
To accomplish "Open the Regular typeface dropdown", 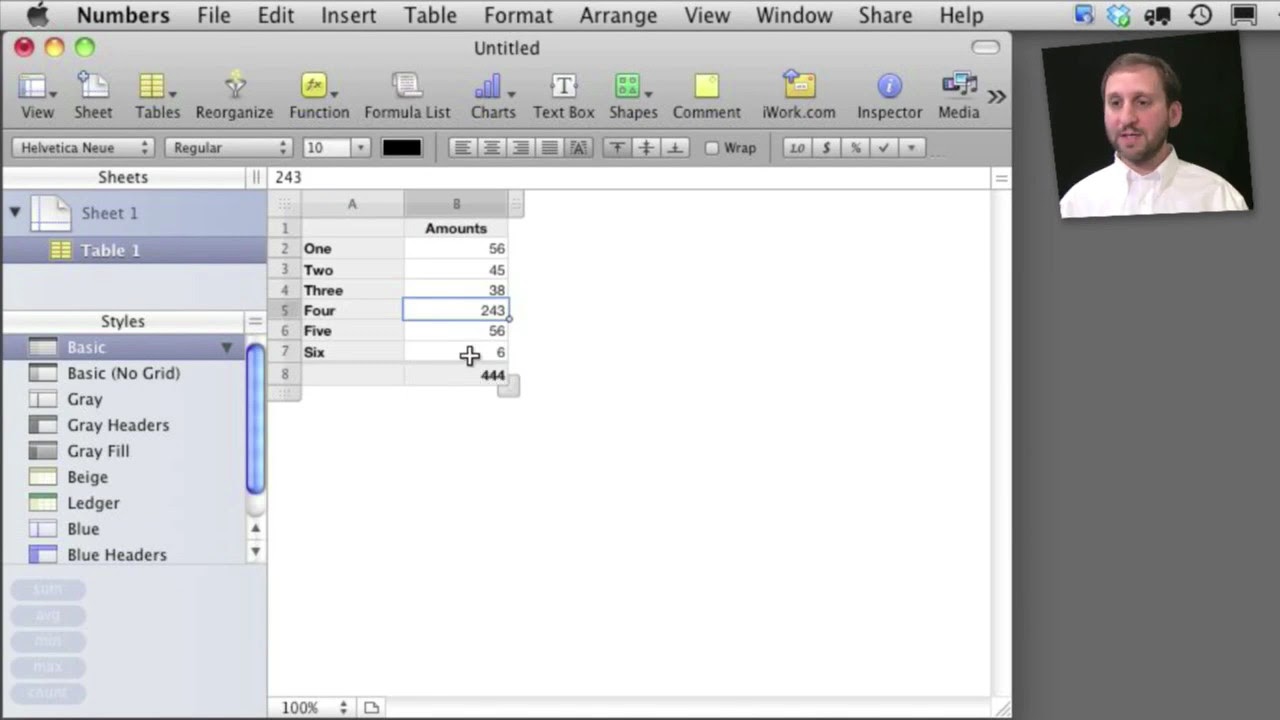I will click(x=228, y=147).
